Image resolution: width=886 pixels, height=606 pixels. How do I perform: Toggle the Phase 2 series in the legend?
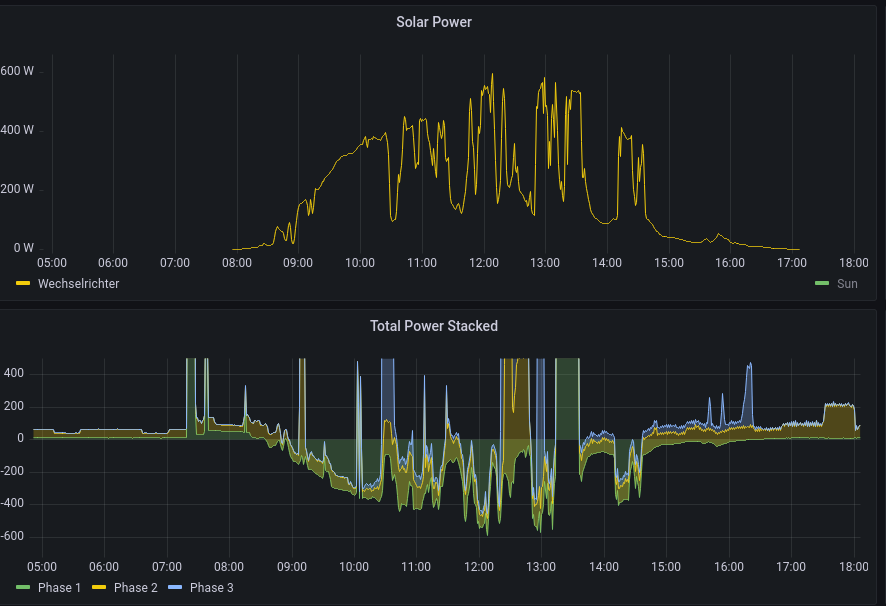pyautogui.click(x=136, y=588)
